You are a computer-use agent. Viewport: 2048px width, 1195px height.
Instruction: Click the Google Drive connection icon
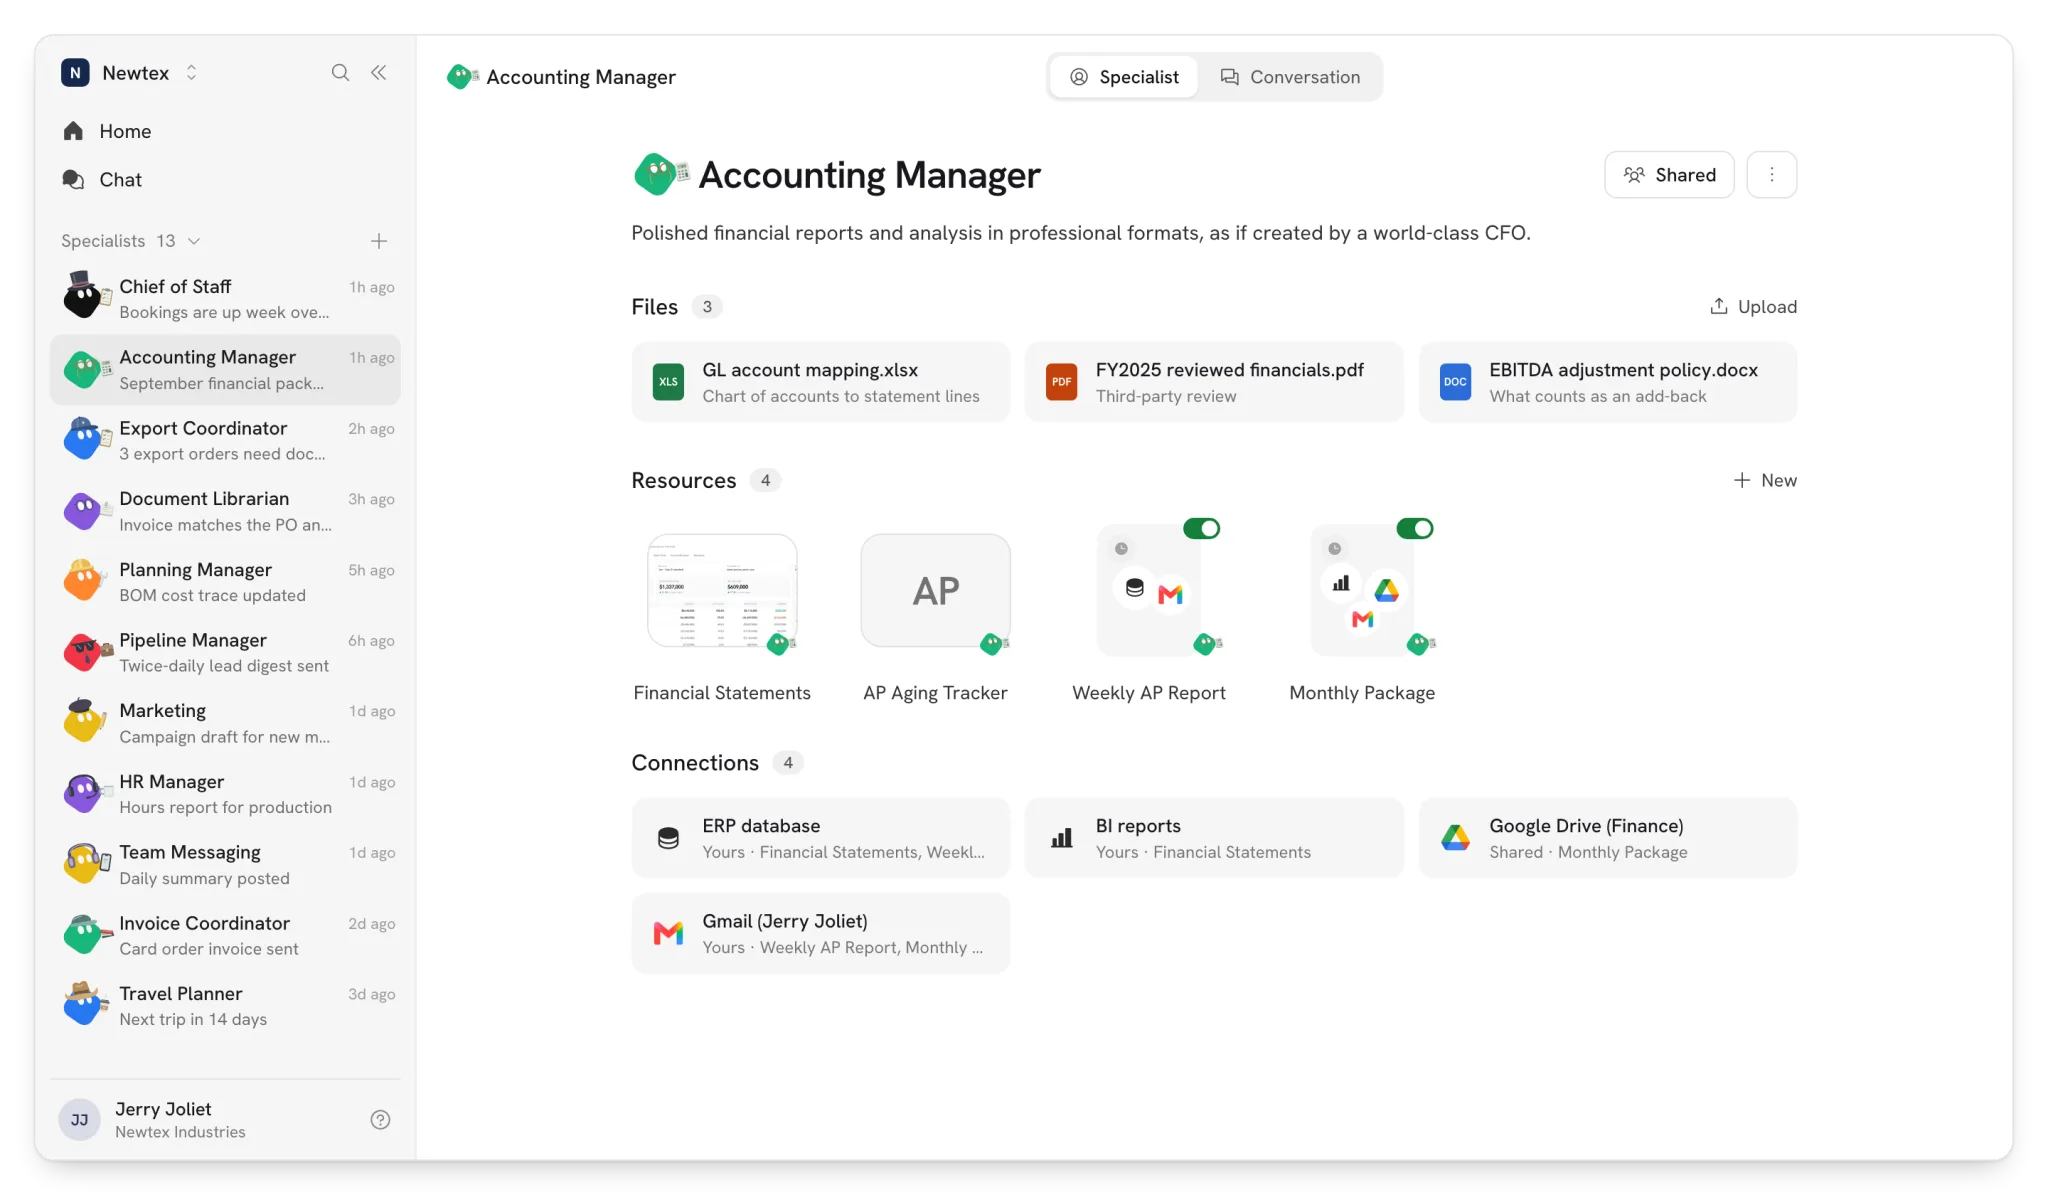pyautogui.click(x=1455, y=838)
